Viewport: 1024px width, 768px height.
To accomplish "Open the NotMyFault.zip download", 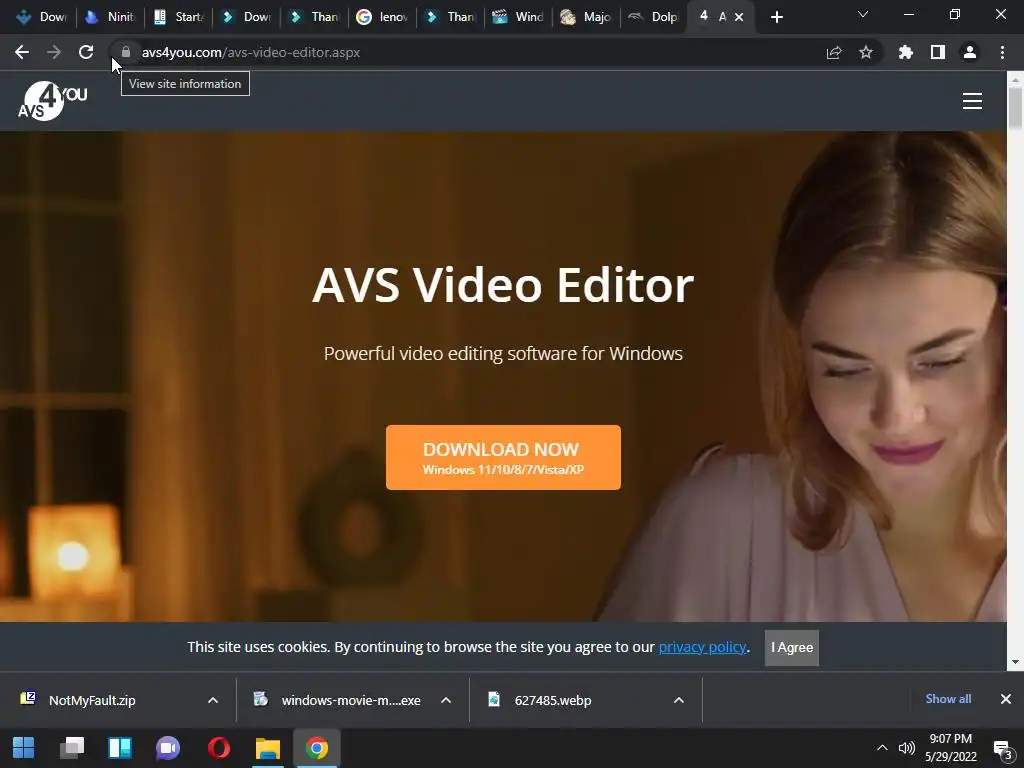I will click(91, 700).
